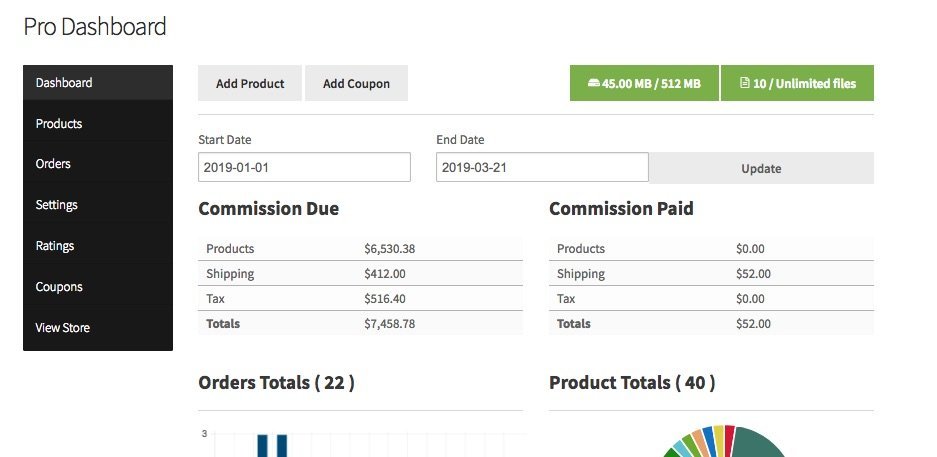Open the Dashboard sidebar item

pos(98,82)
